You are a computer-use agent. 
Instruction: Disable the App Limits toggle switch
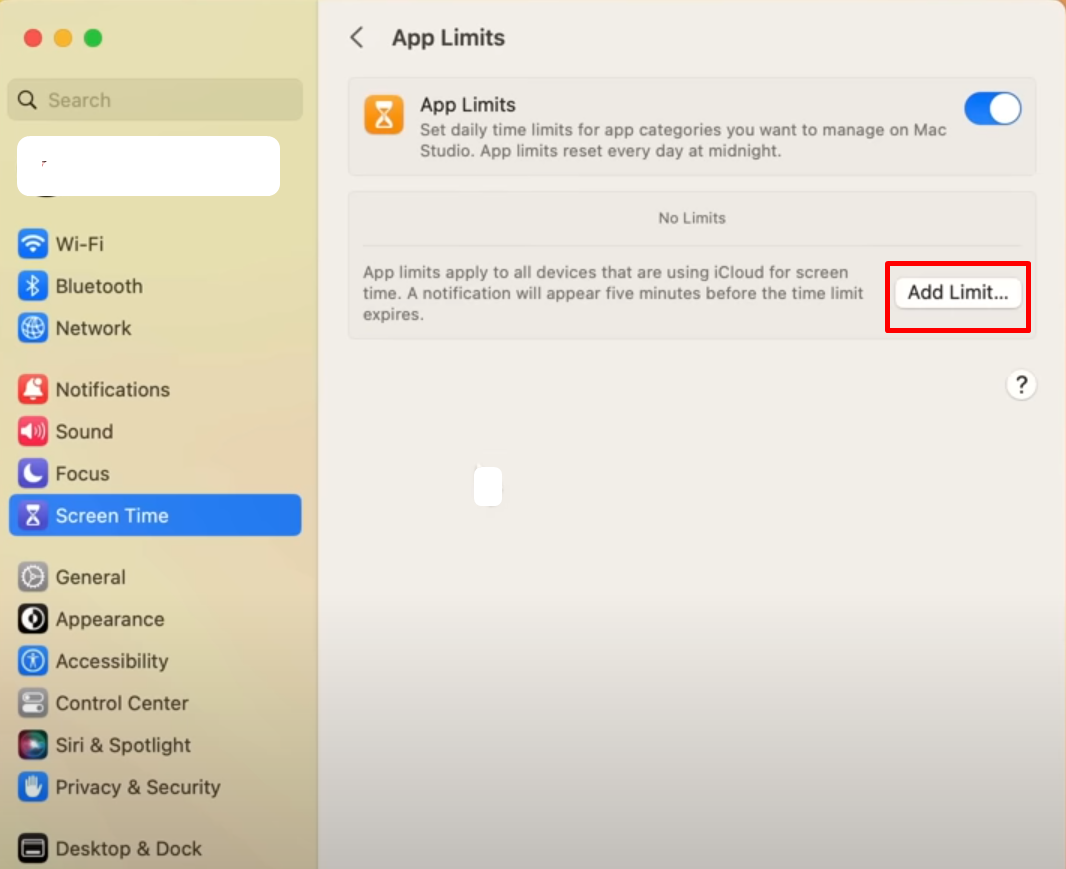[992, 109]
